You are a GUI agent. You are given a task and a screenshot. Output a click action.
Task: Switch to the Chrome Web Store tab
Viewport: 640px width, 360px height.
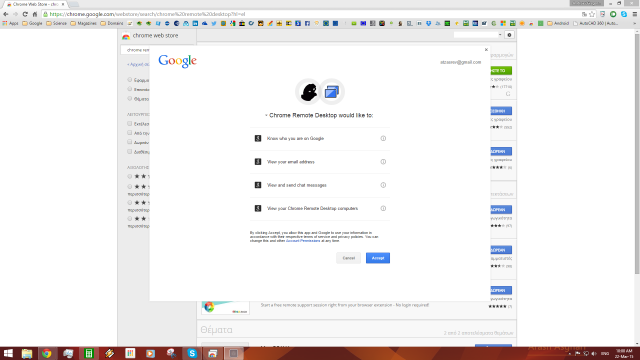(35, 4)
